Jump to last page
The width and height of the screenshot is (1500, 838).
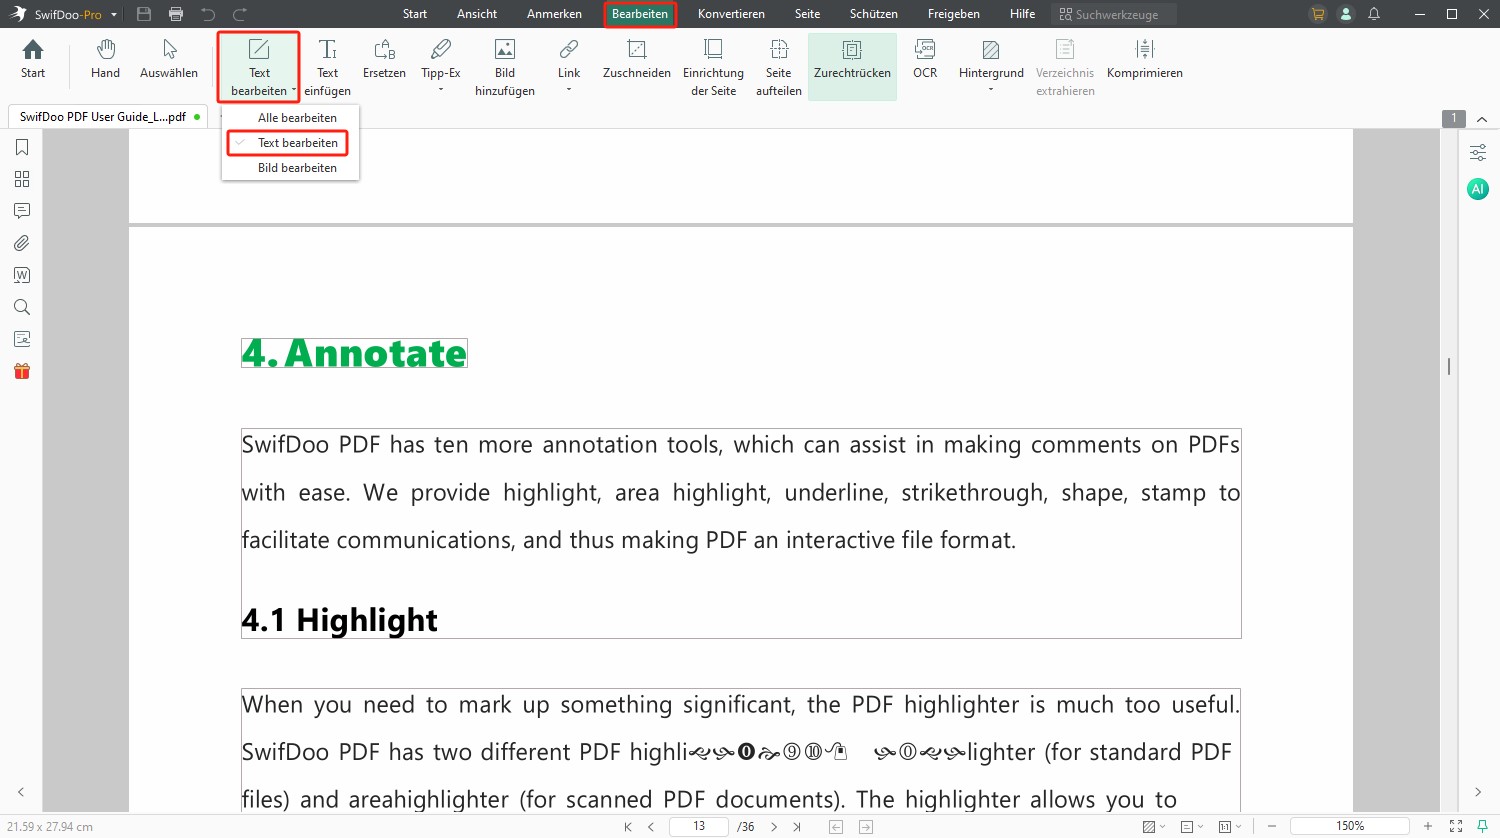point(797,827)
